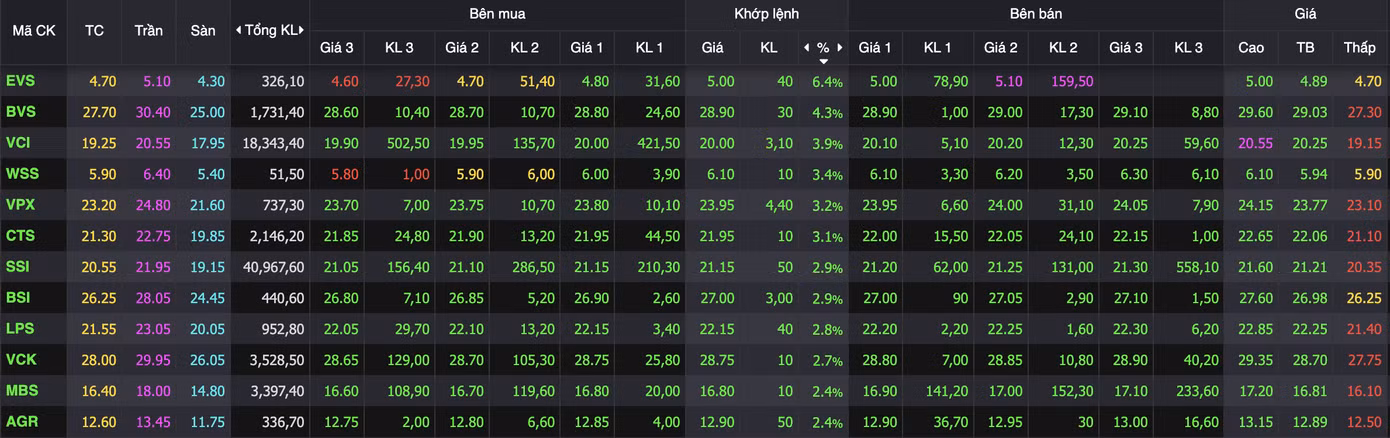Click the right arrow next to % column
Image resolution: width=1390 pixels, height=438 pixels.
840,47
